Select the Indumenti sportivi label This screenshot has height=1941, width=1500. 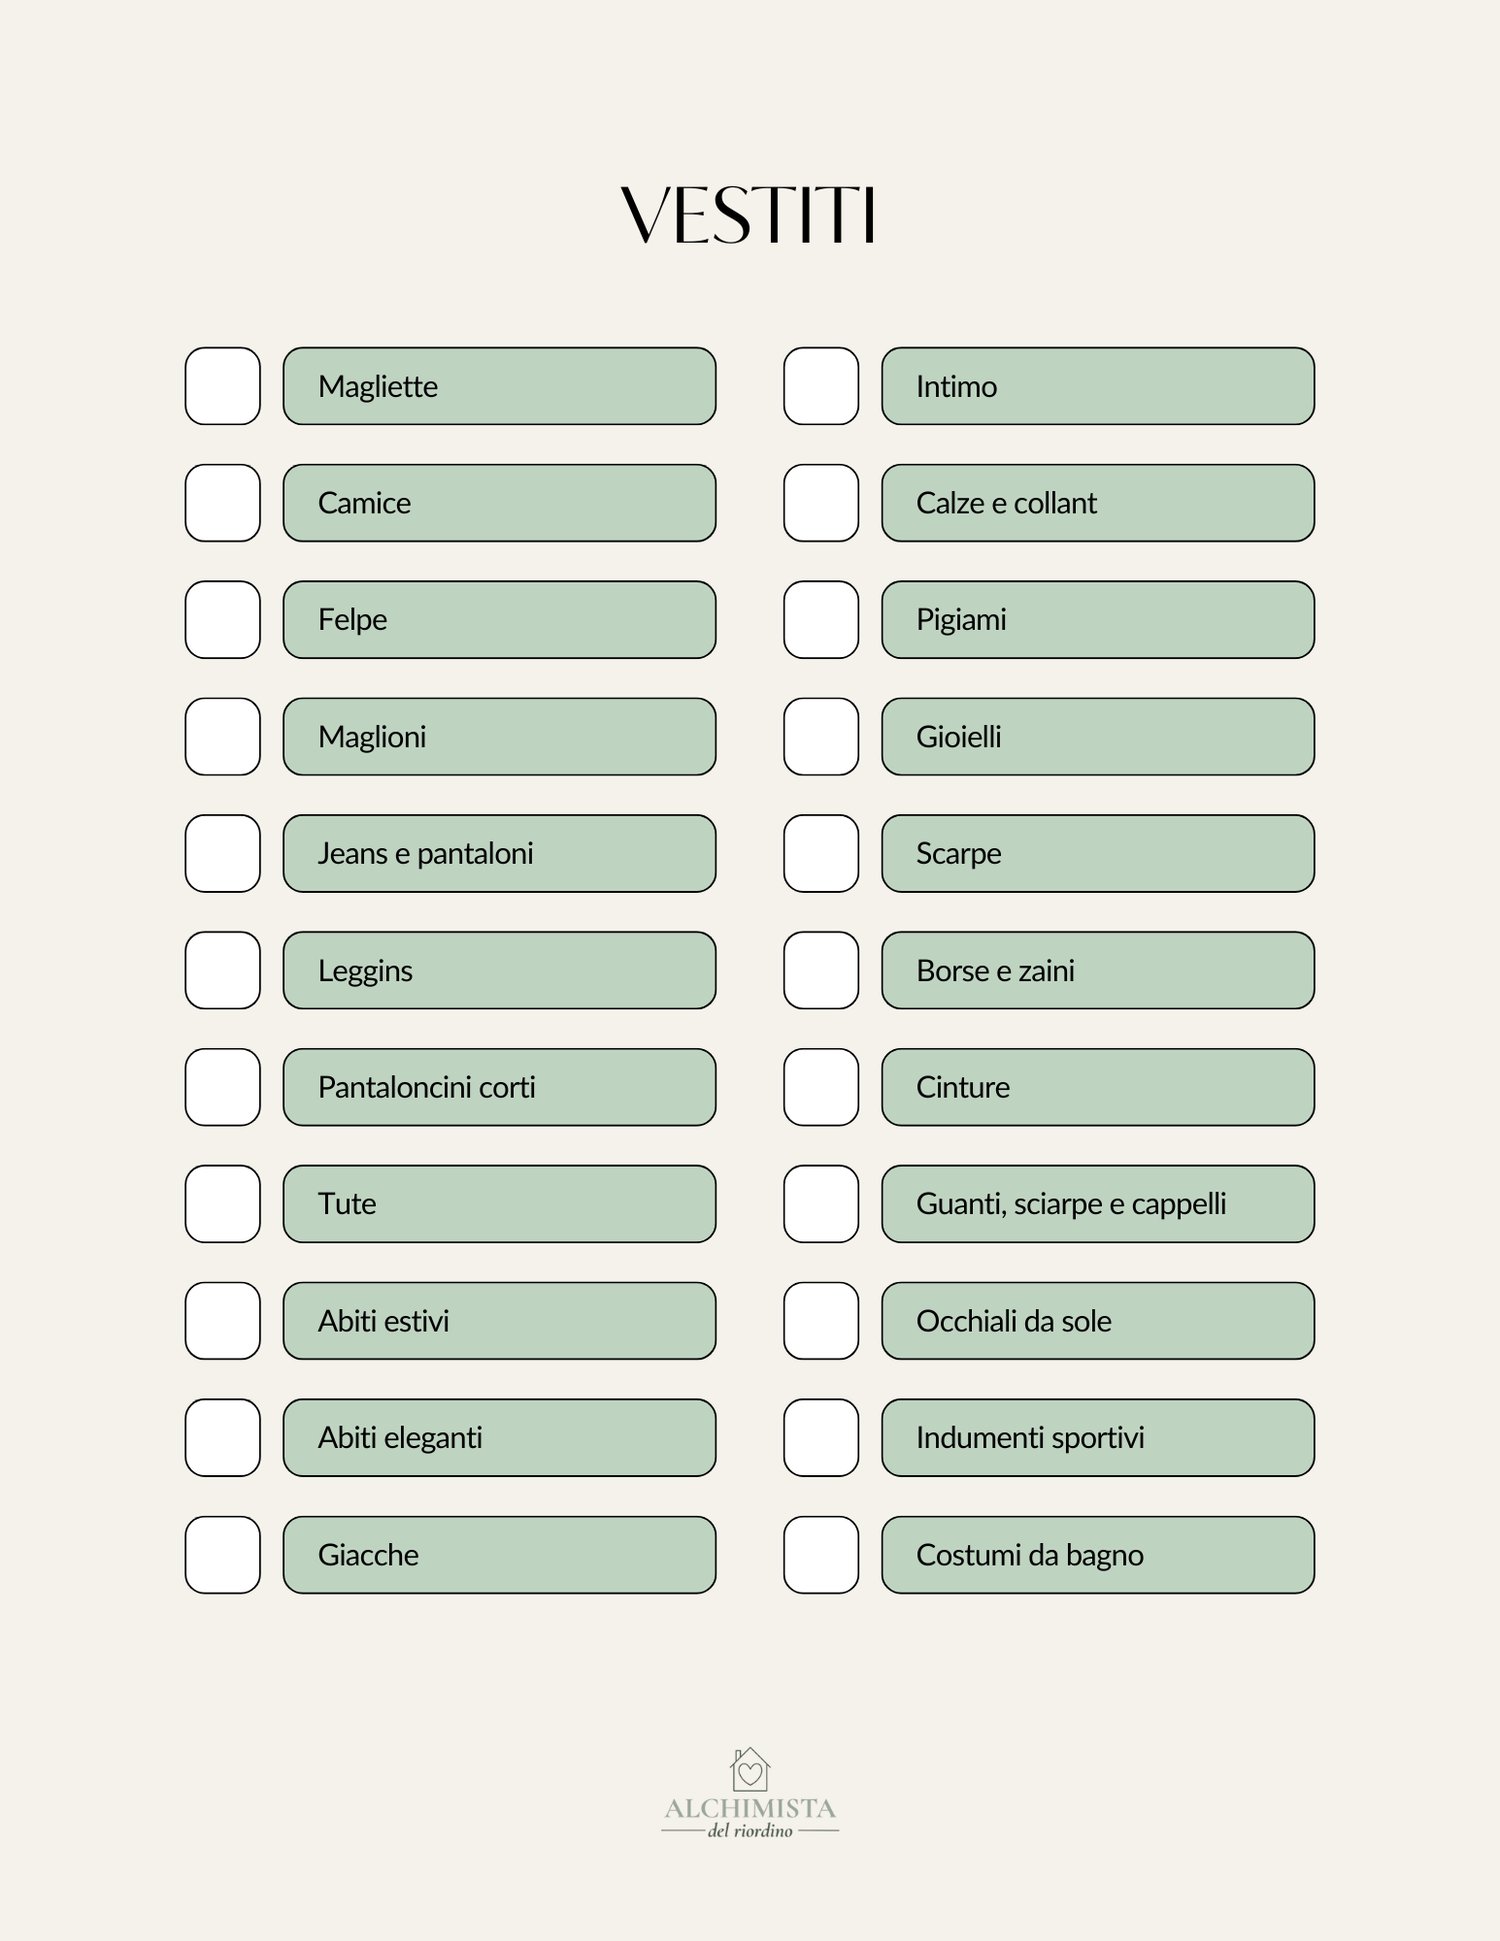1097,1438
